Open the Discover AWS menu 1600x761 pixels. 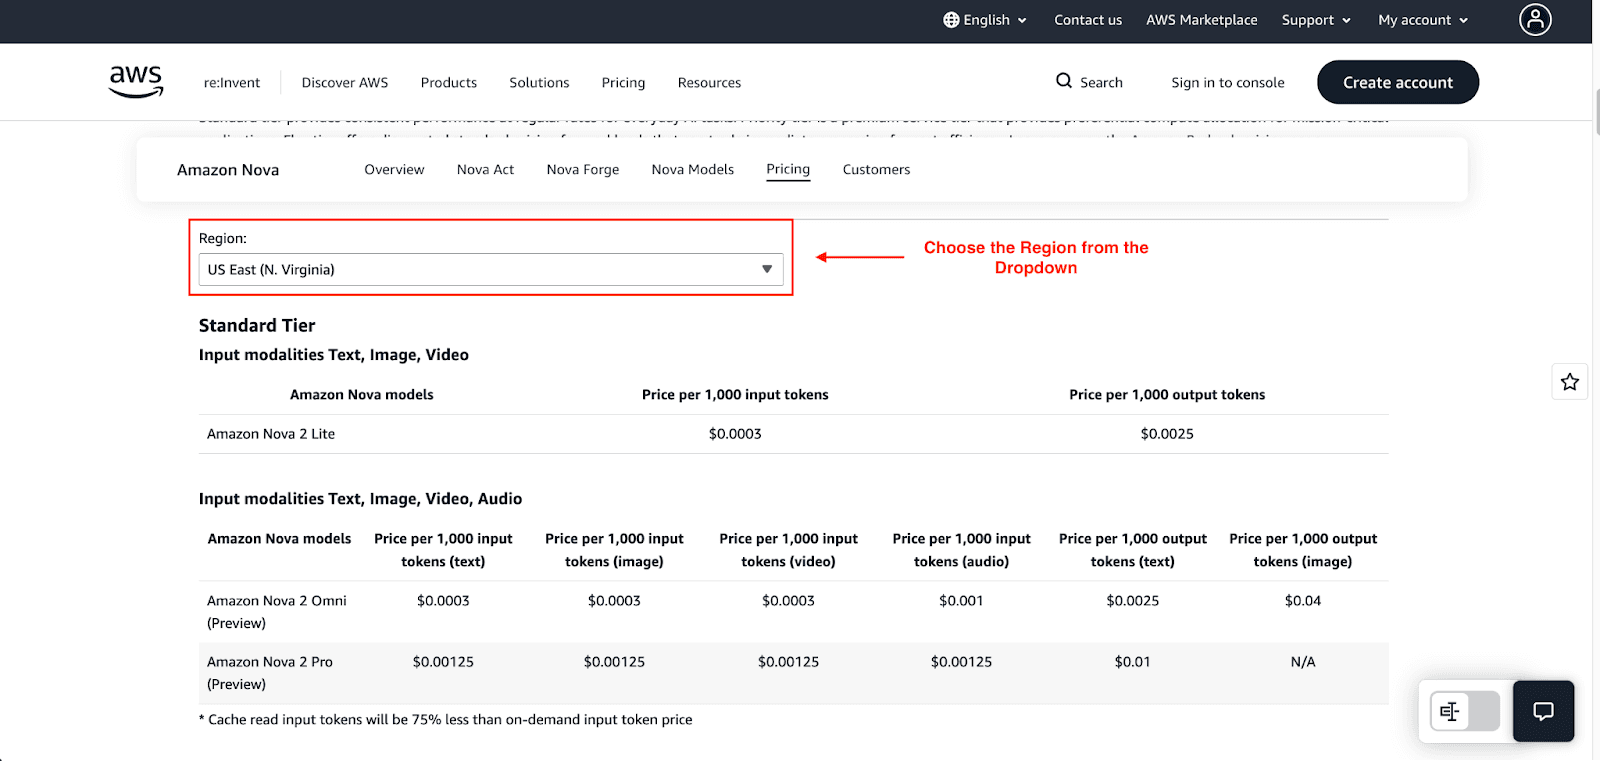[345, 83]
